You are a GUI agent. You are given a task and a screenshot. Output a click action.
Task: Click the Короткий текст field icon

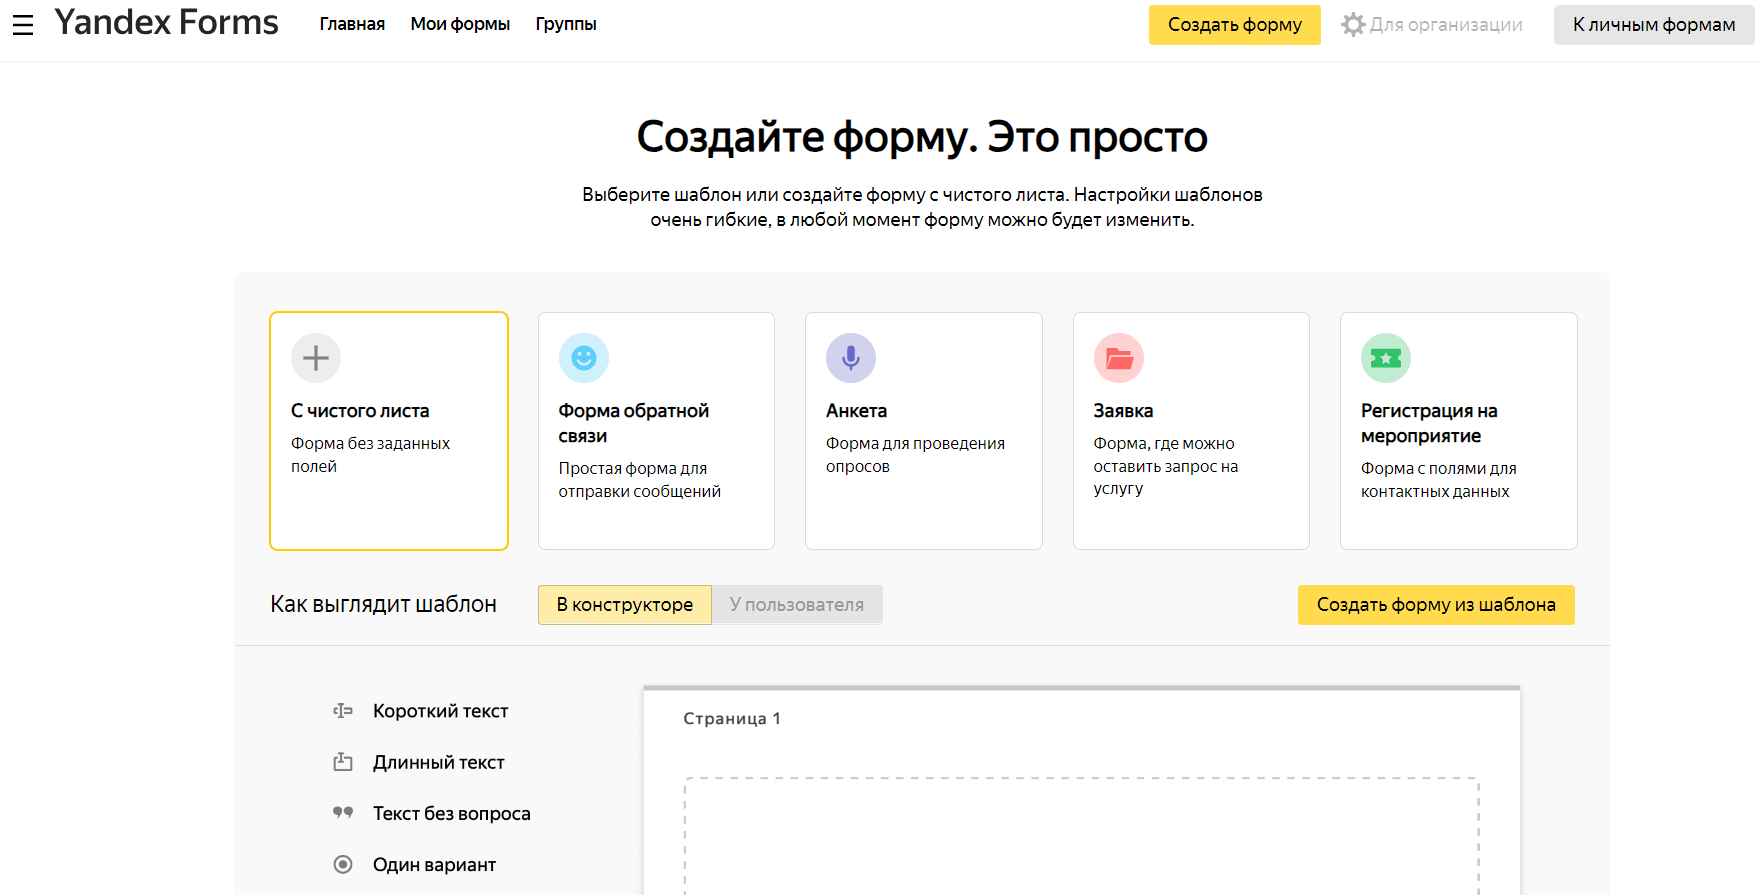(x=343, y=711)
